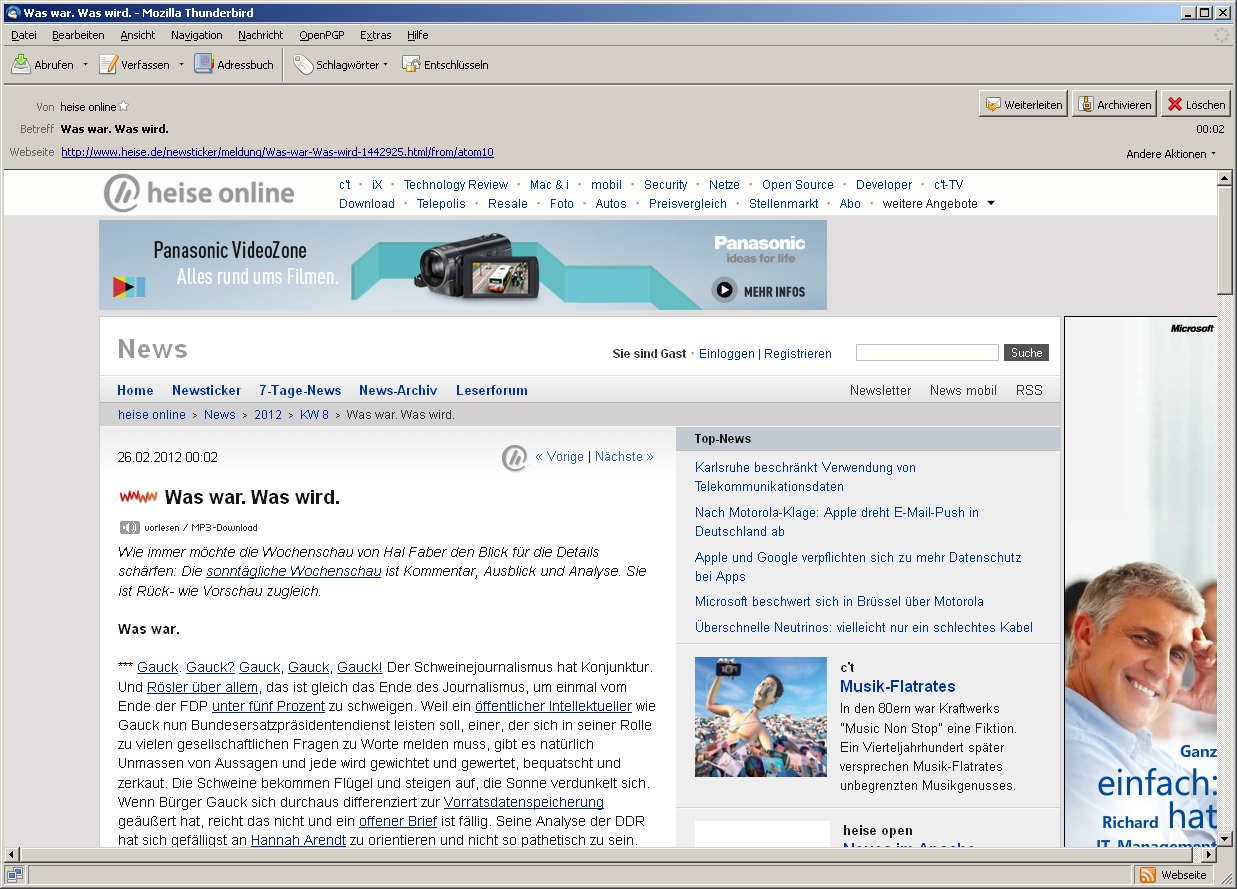Open the OpenPGP menu
1237x889 pixels.
(321, 35)
